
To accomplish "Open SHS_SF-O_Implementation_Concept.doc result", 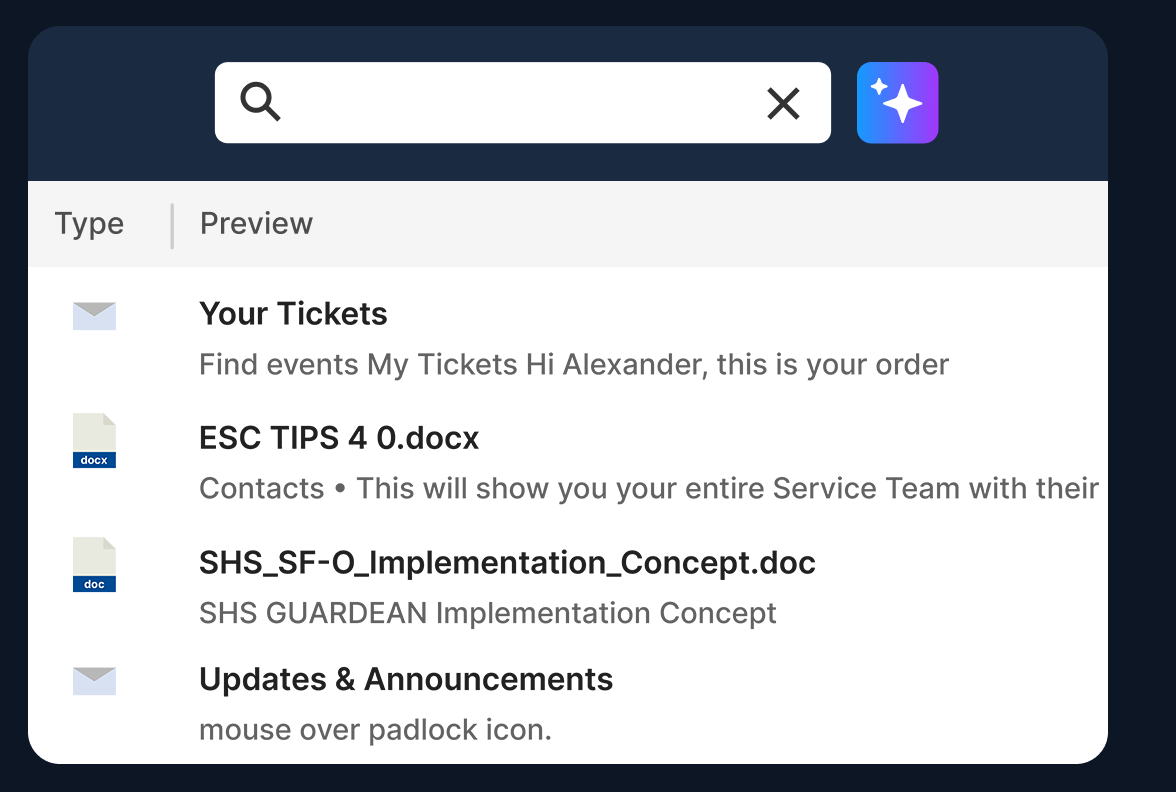I will [x=507, y=563].
